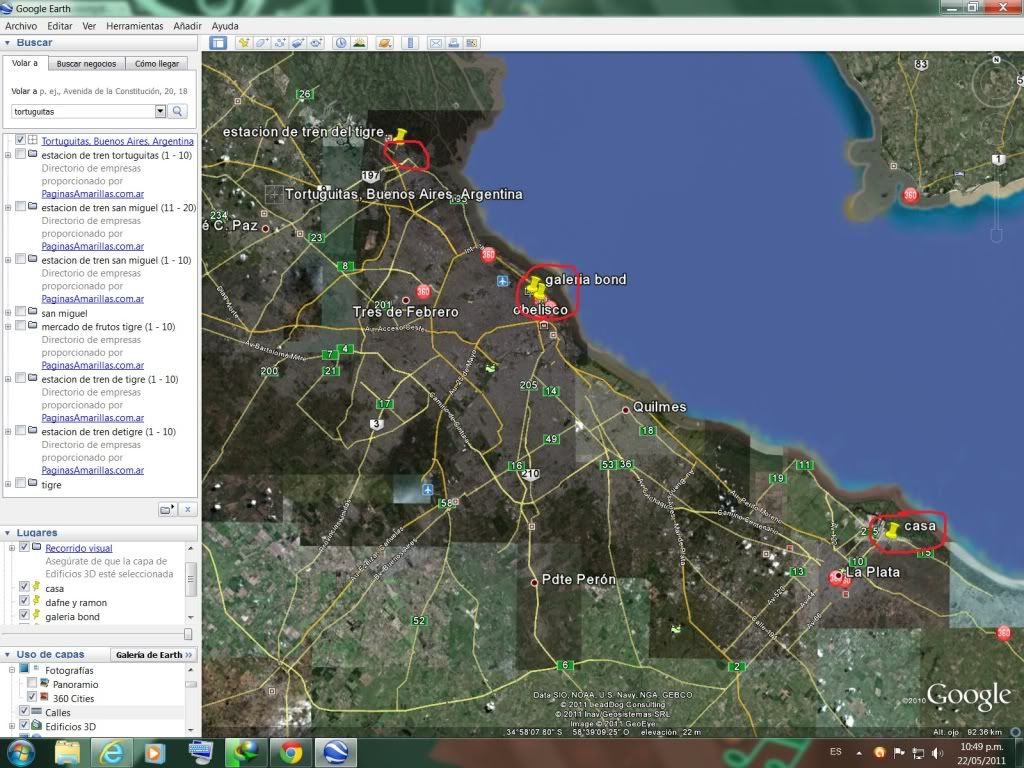Open the Galería de Earth button
This screenshot has height=768, width=1024.
click(153, 655)
